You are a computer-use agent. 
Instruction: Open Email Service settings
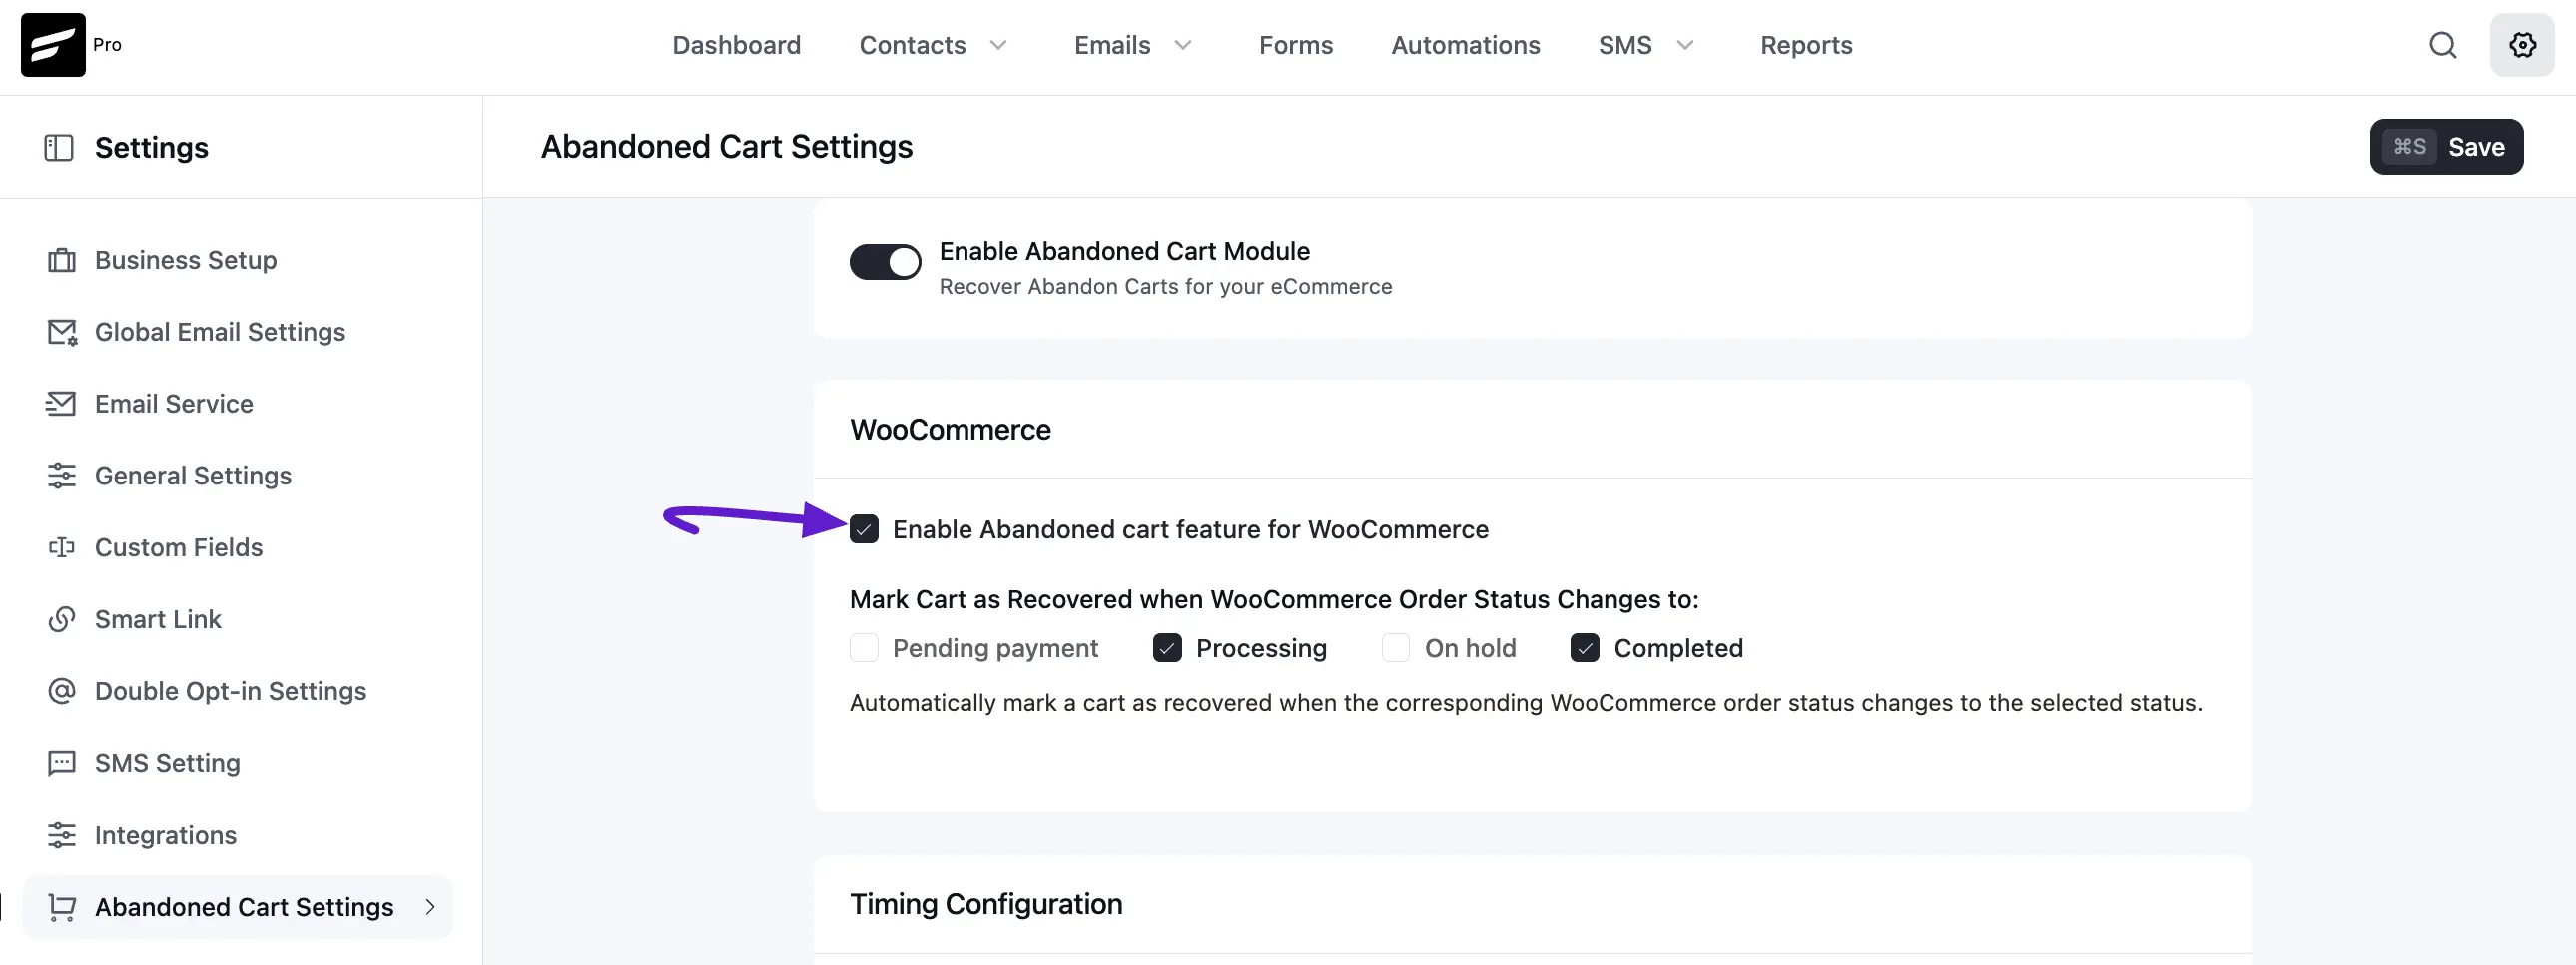click(174, 404)
